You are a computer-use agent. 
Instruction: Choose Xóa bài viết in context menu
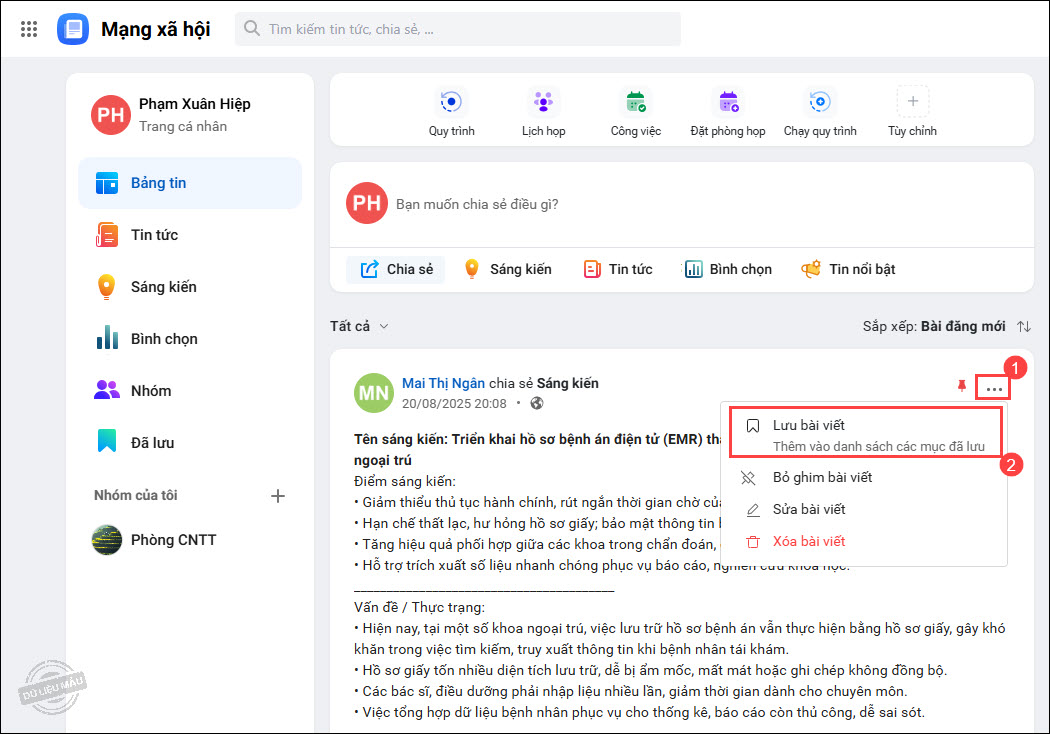(808, 541)
